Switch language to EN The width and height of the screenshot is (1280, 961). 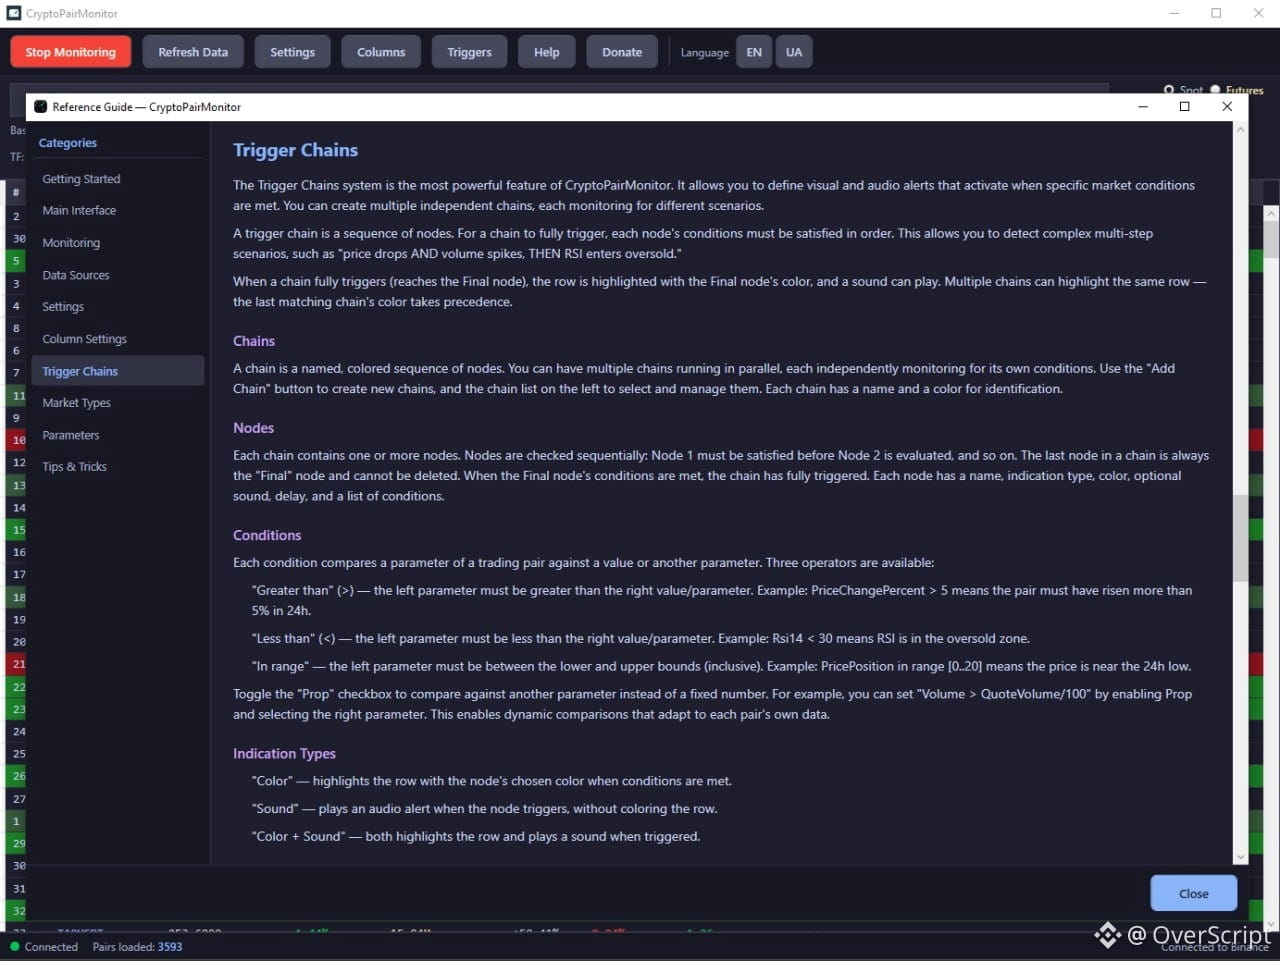pyautogui.click(x=754, y=52)
